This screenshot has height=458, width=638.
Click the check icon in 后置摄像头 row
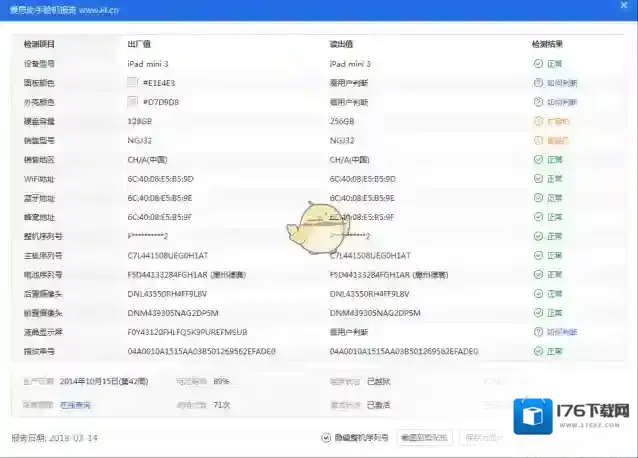click(x=538, y=293)
